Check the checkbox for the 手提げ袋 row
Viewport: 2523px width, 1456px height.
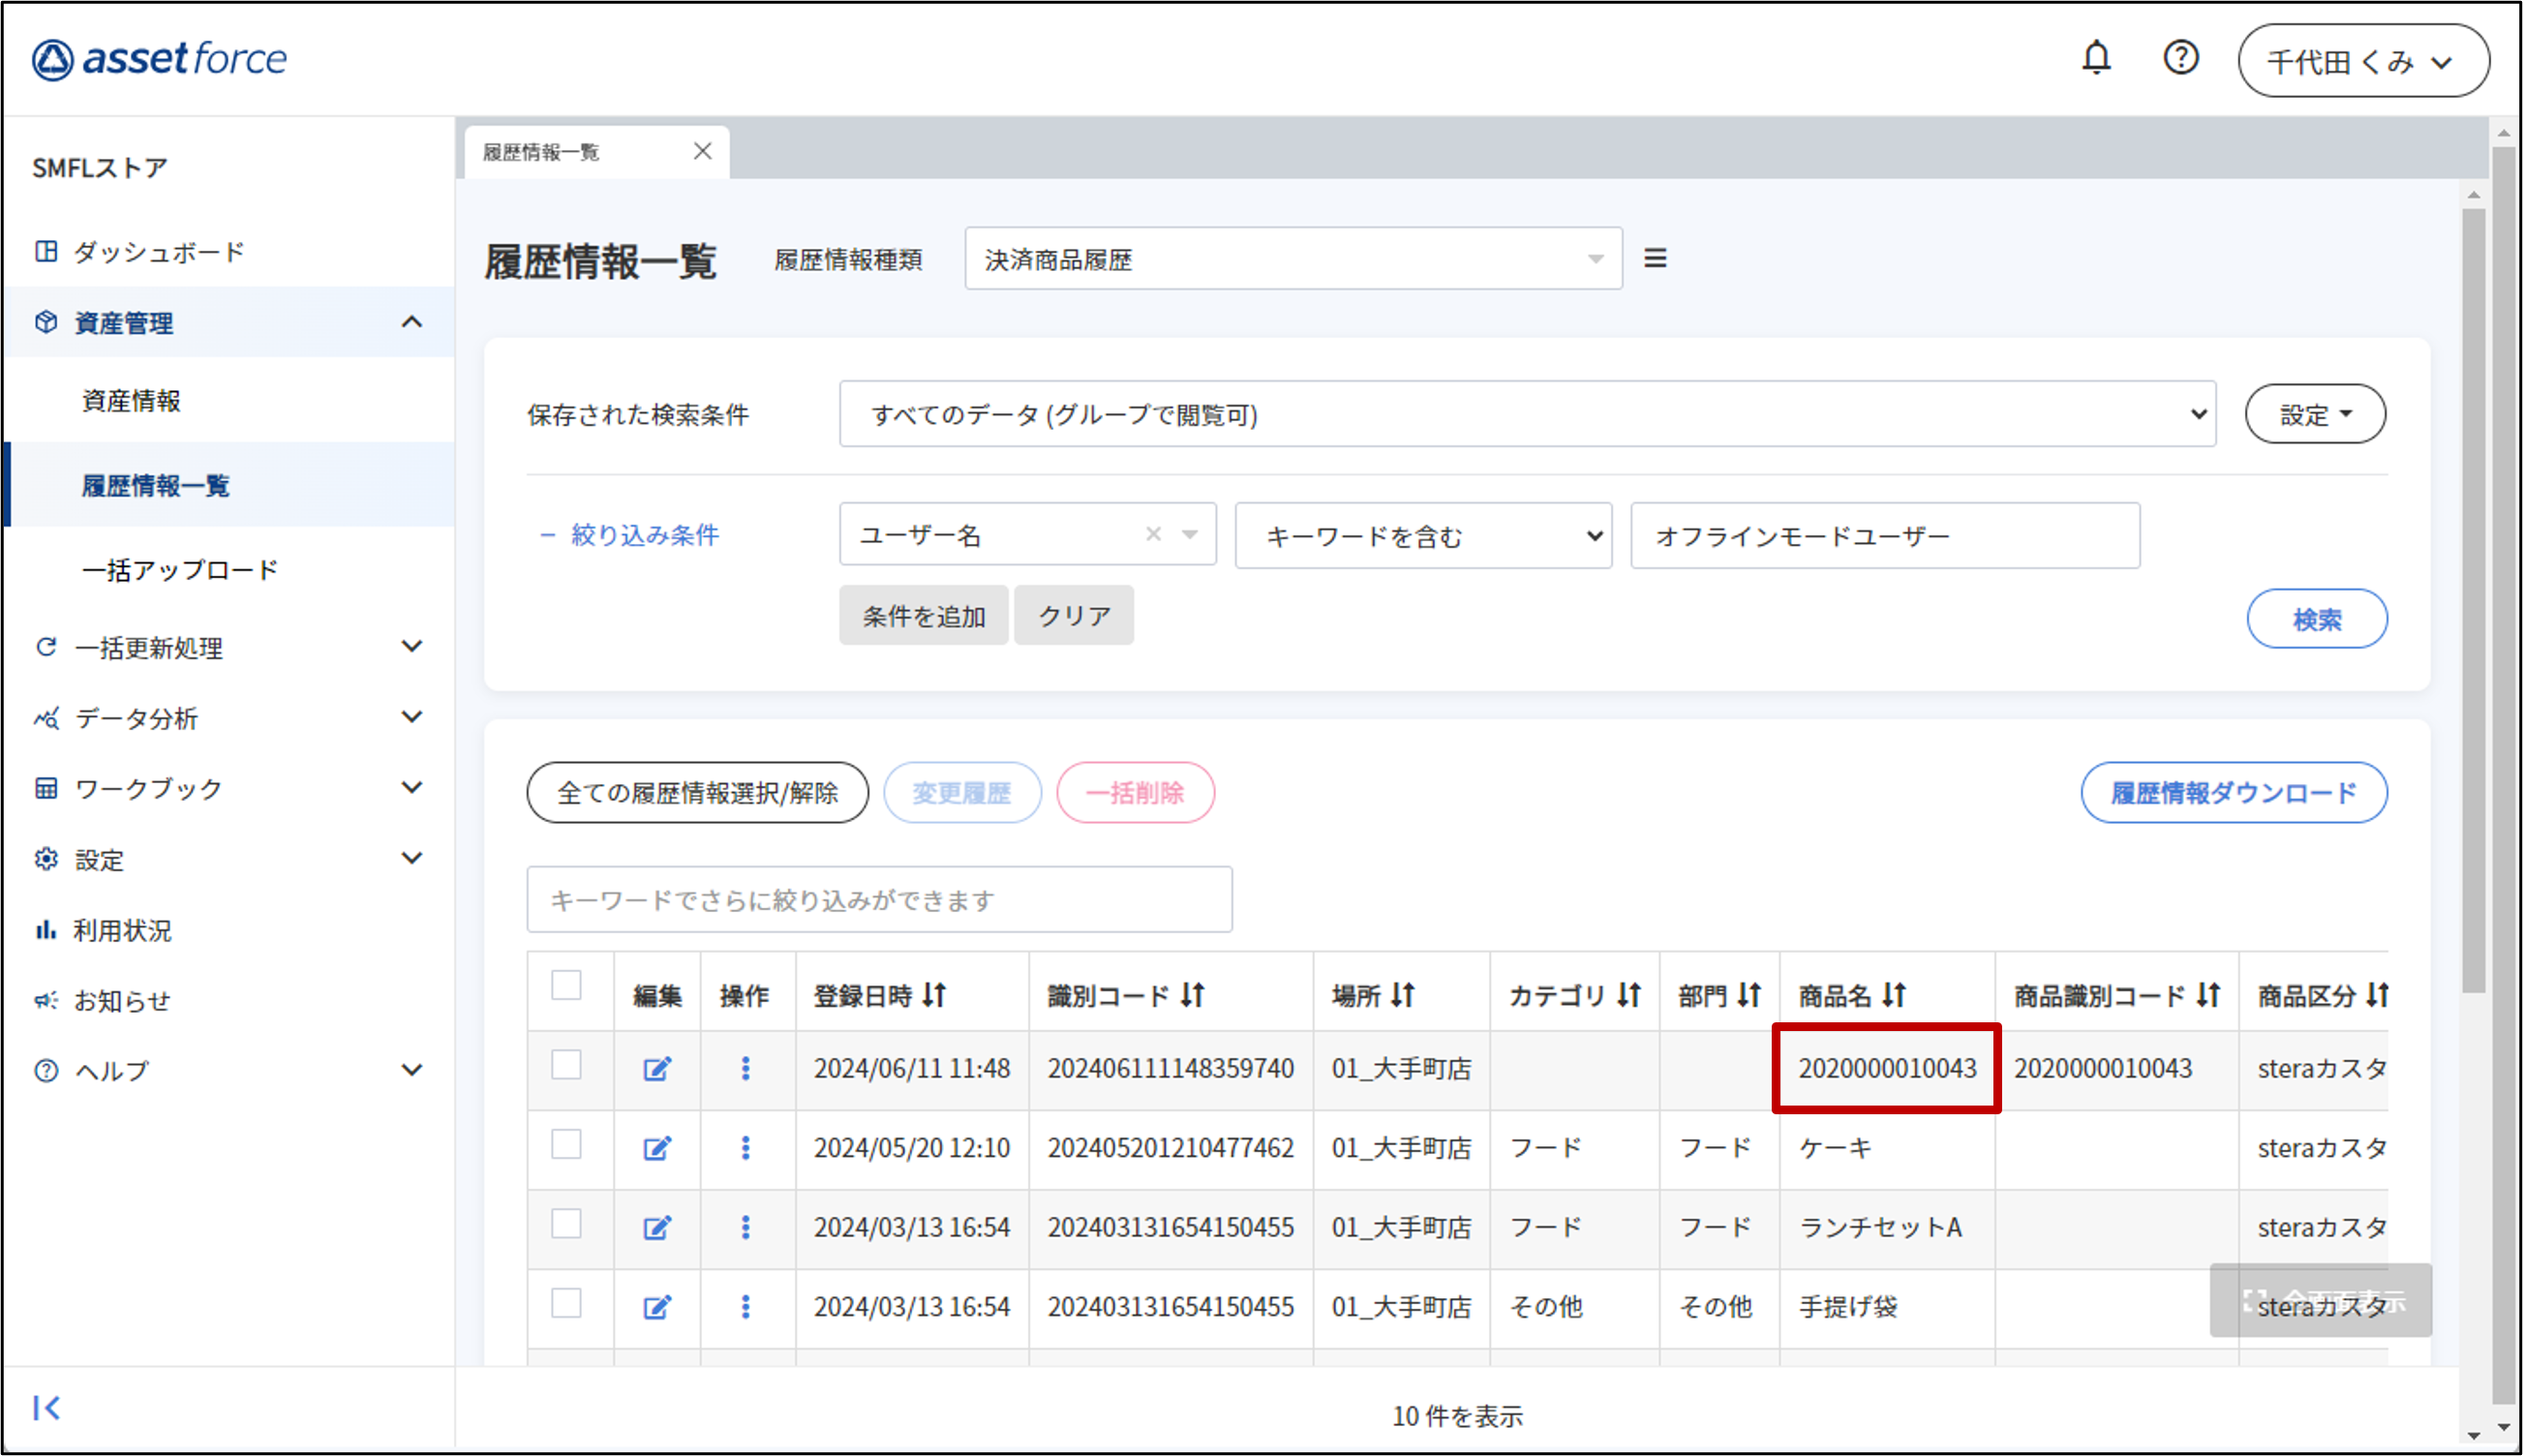pyautogui.click(x=566, y=1303)
